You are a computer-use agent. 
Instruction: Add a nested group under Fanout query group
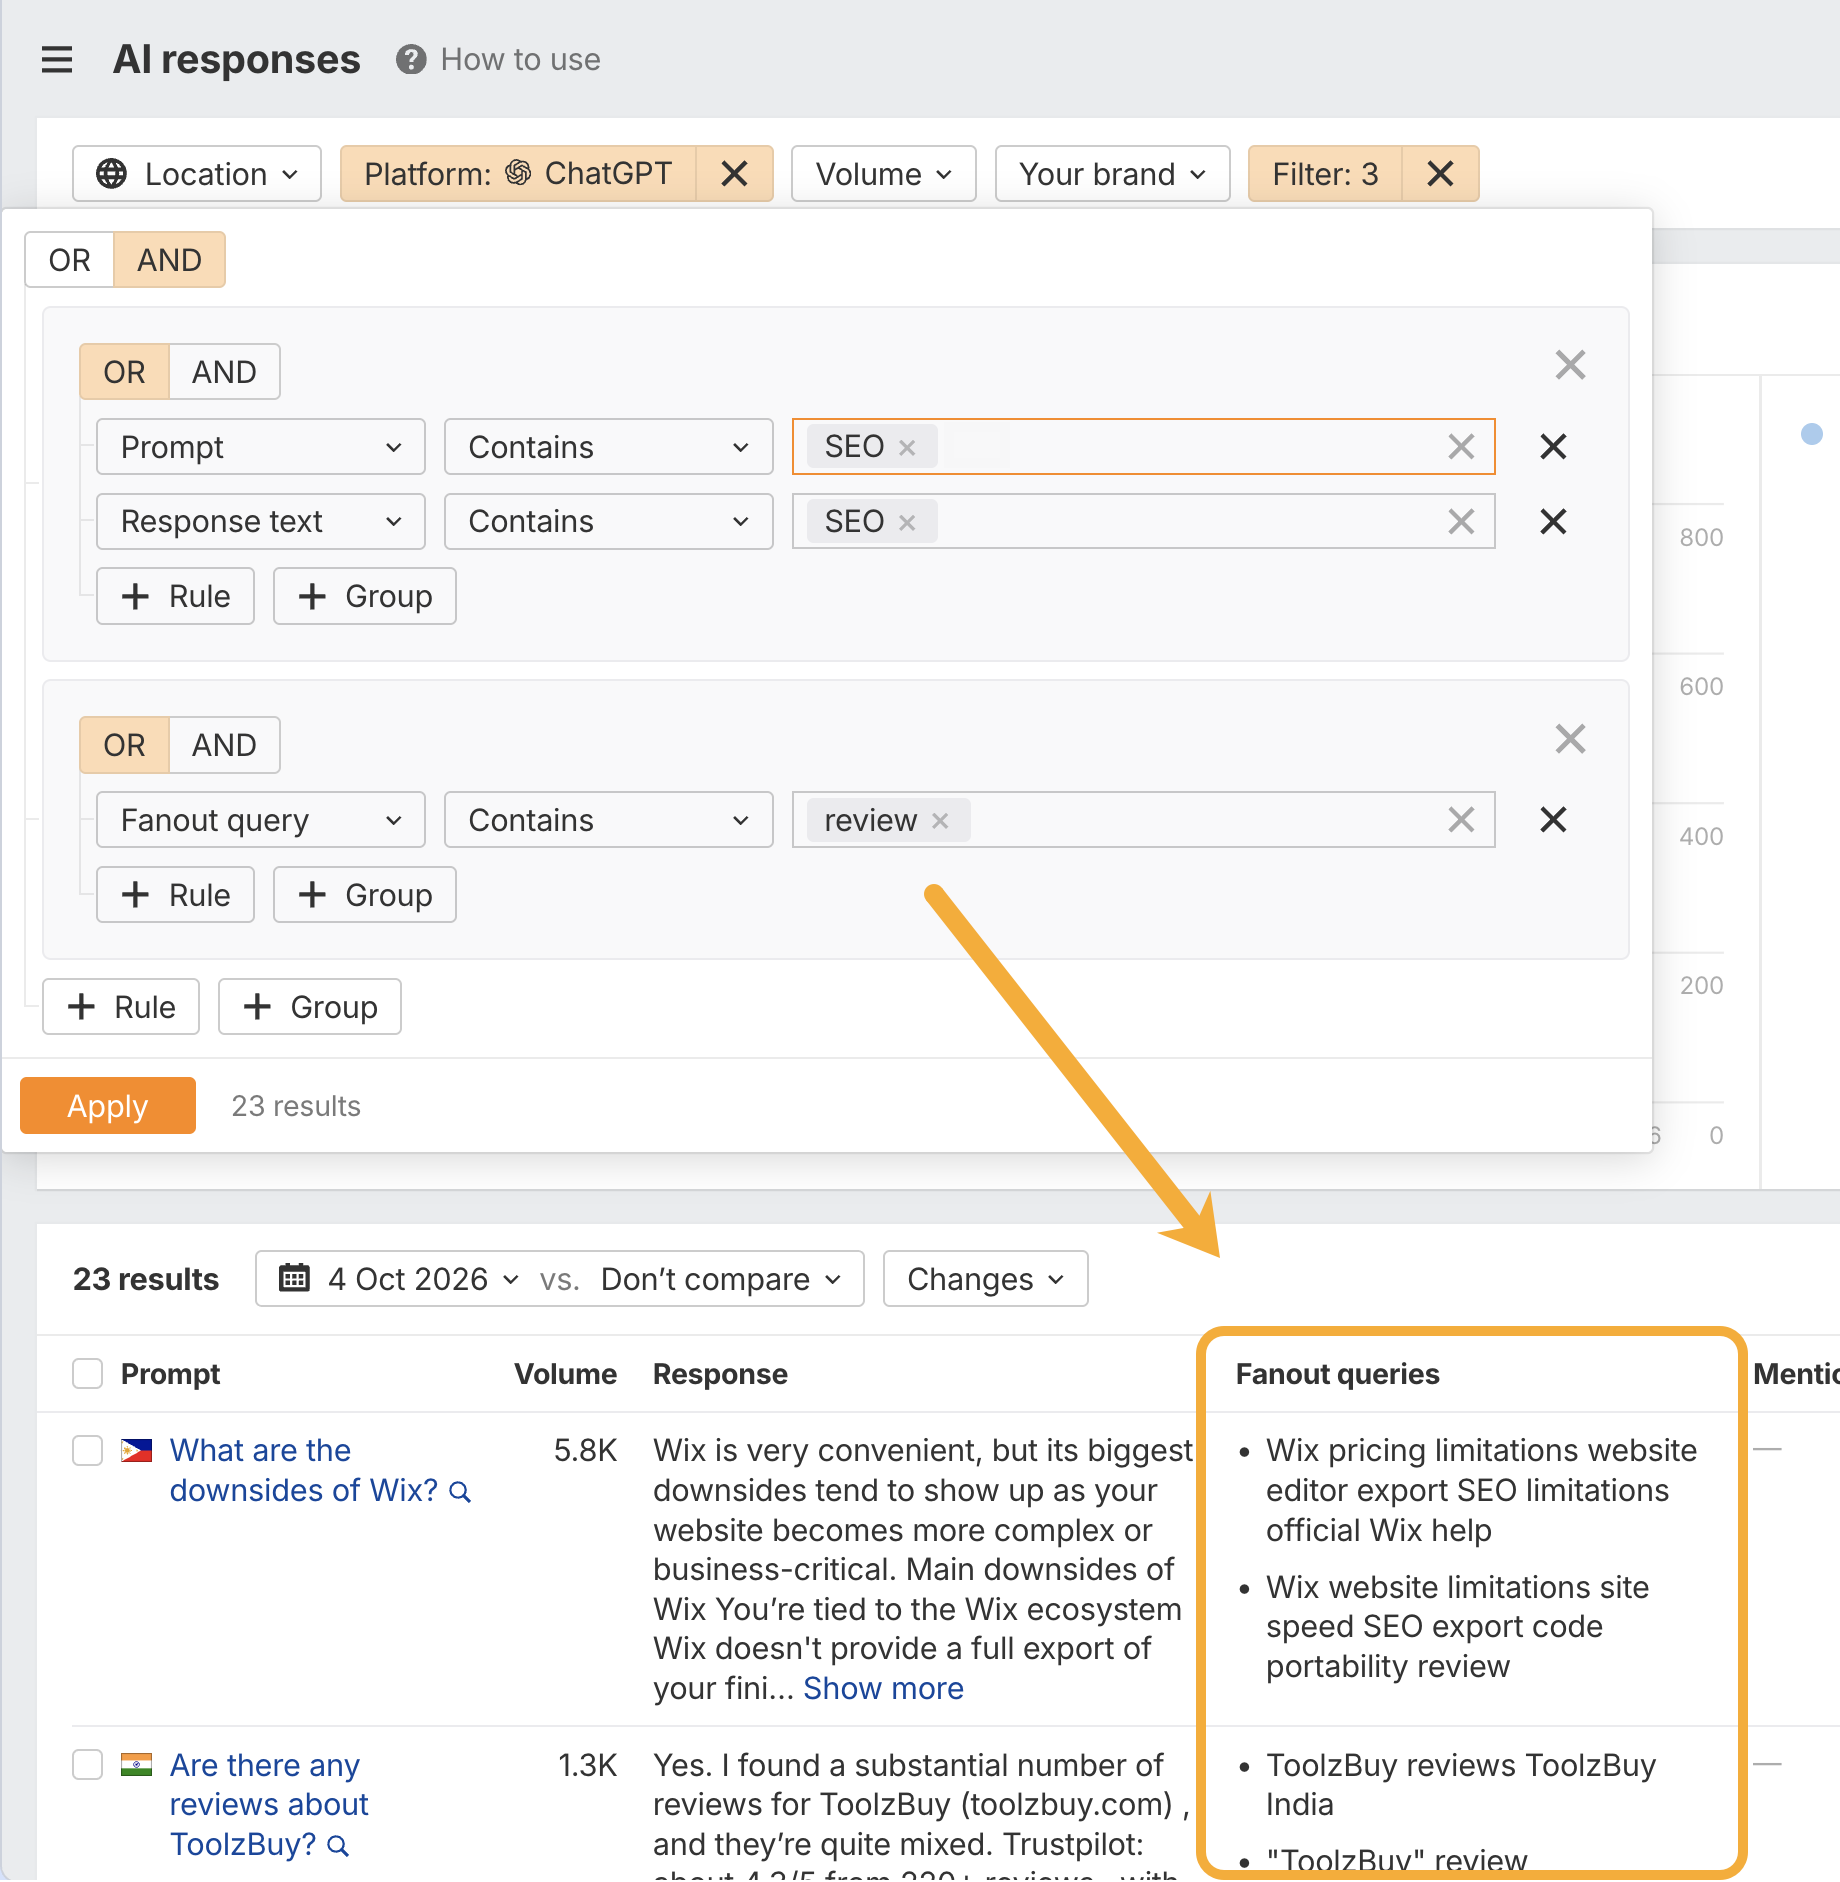365,895
